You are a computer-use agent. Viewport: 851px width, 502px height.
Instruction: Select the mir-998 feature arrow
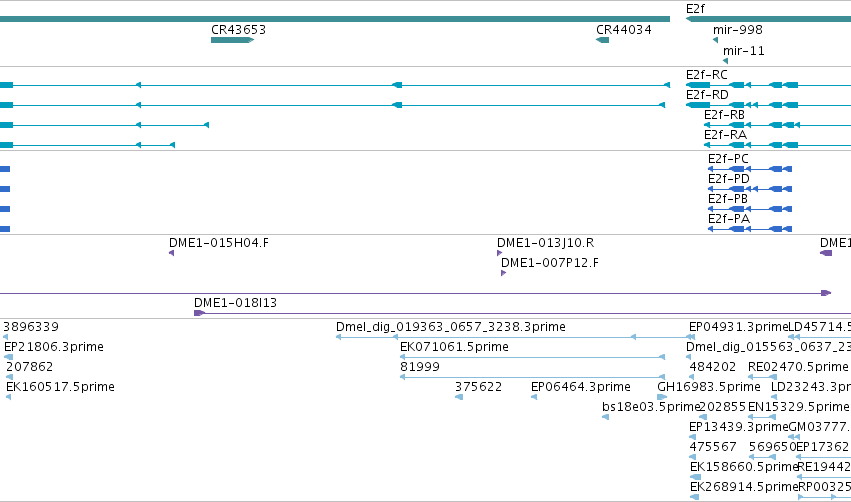click(x=715, y=40)
